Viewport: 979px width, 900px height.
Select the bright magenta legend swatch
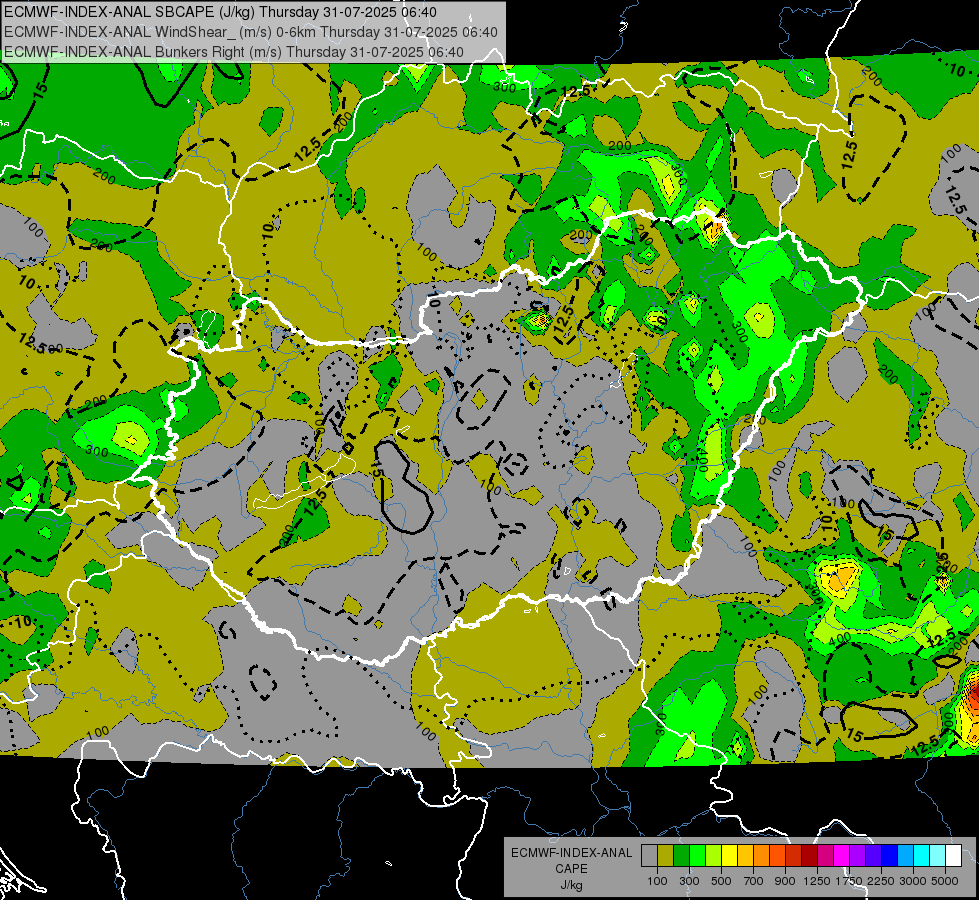[x=841, y=856]
